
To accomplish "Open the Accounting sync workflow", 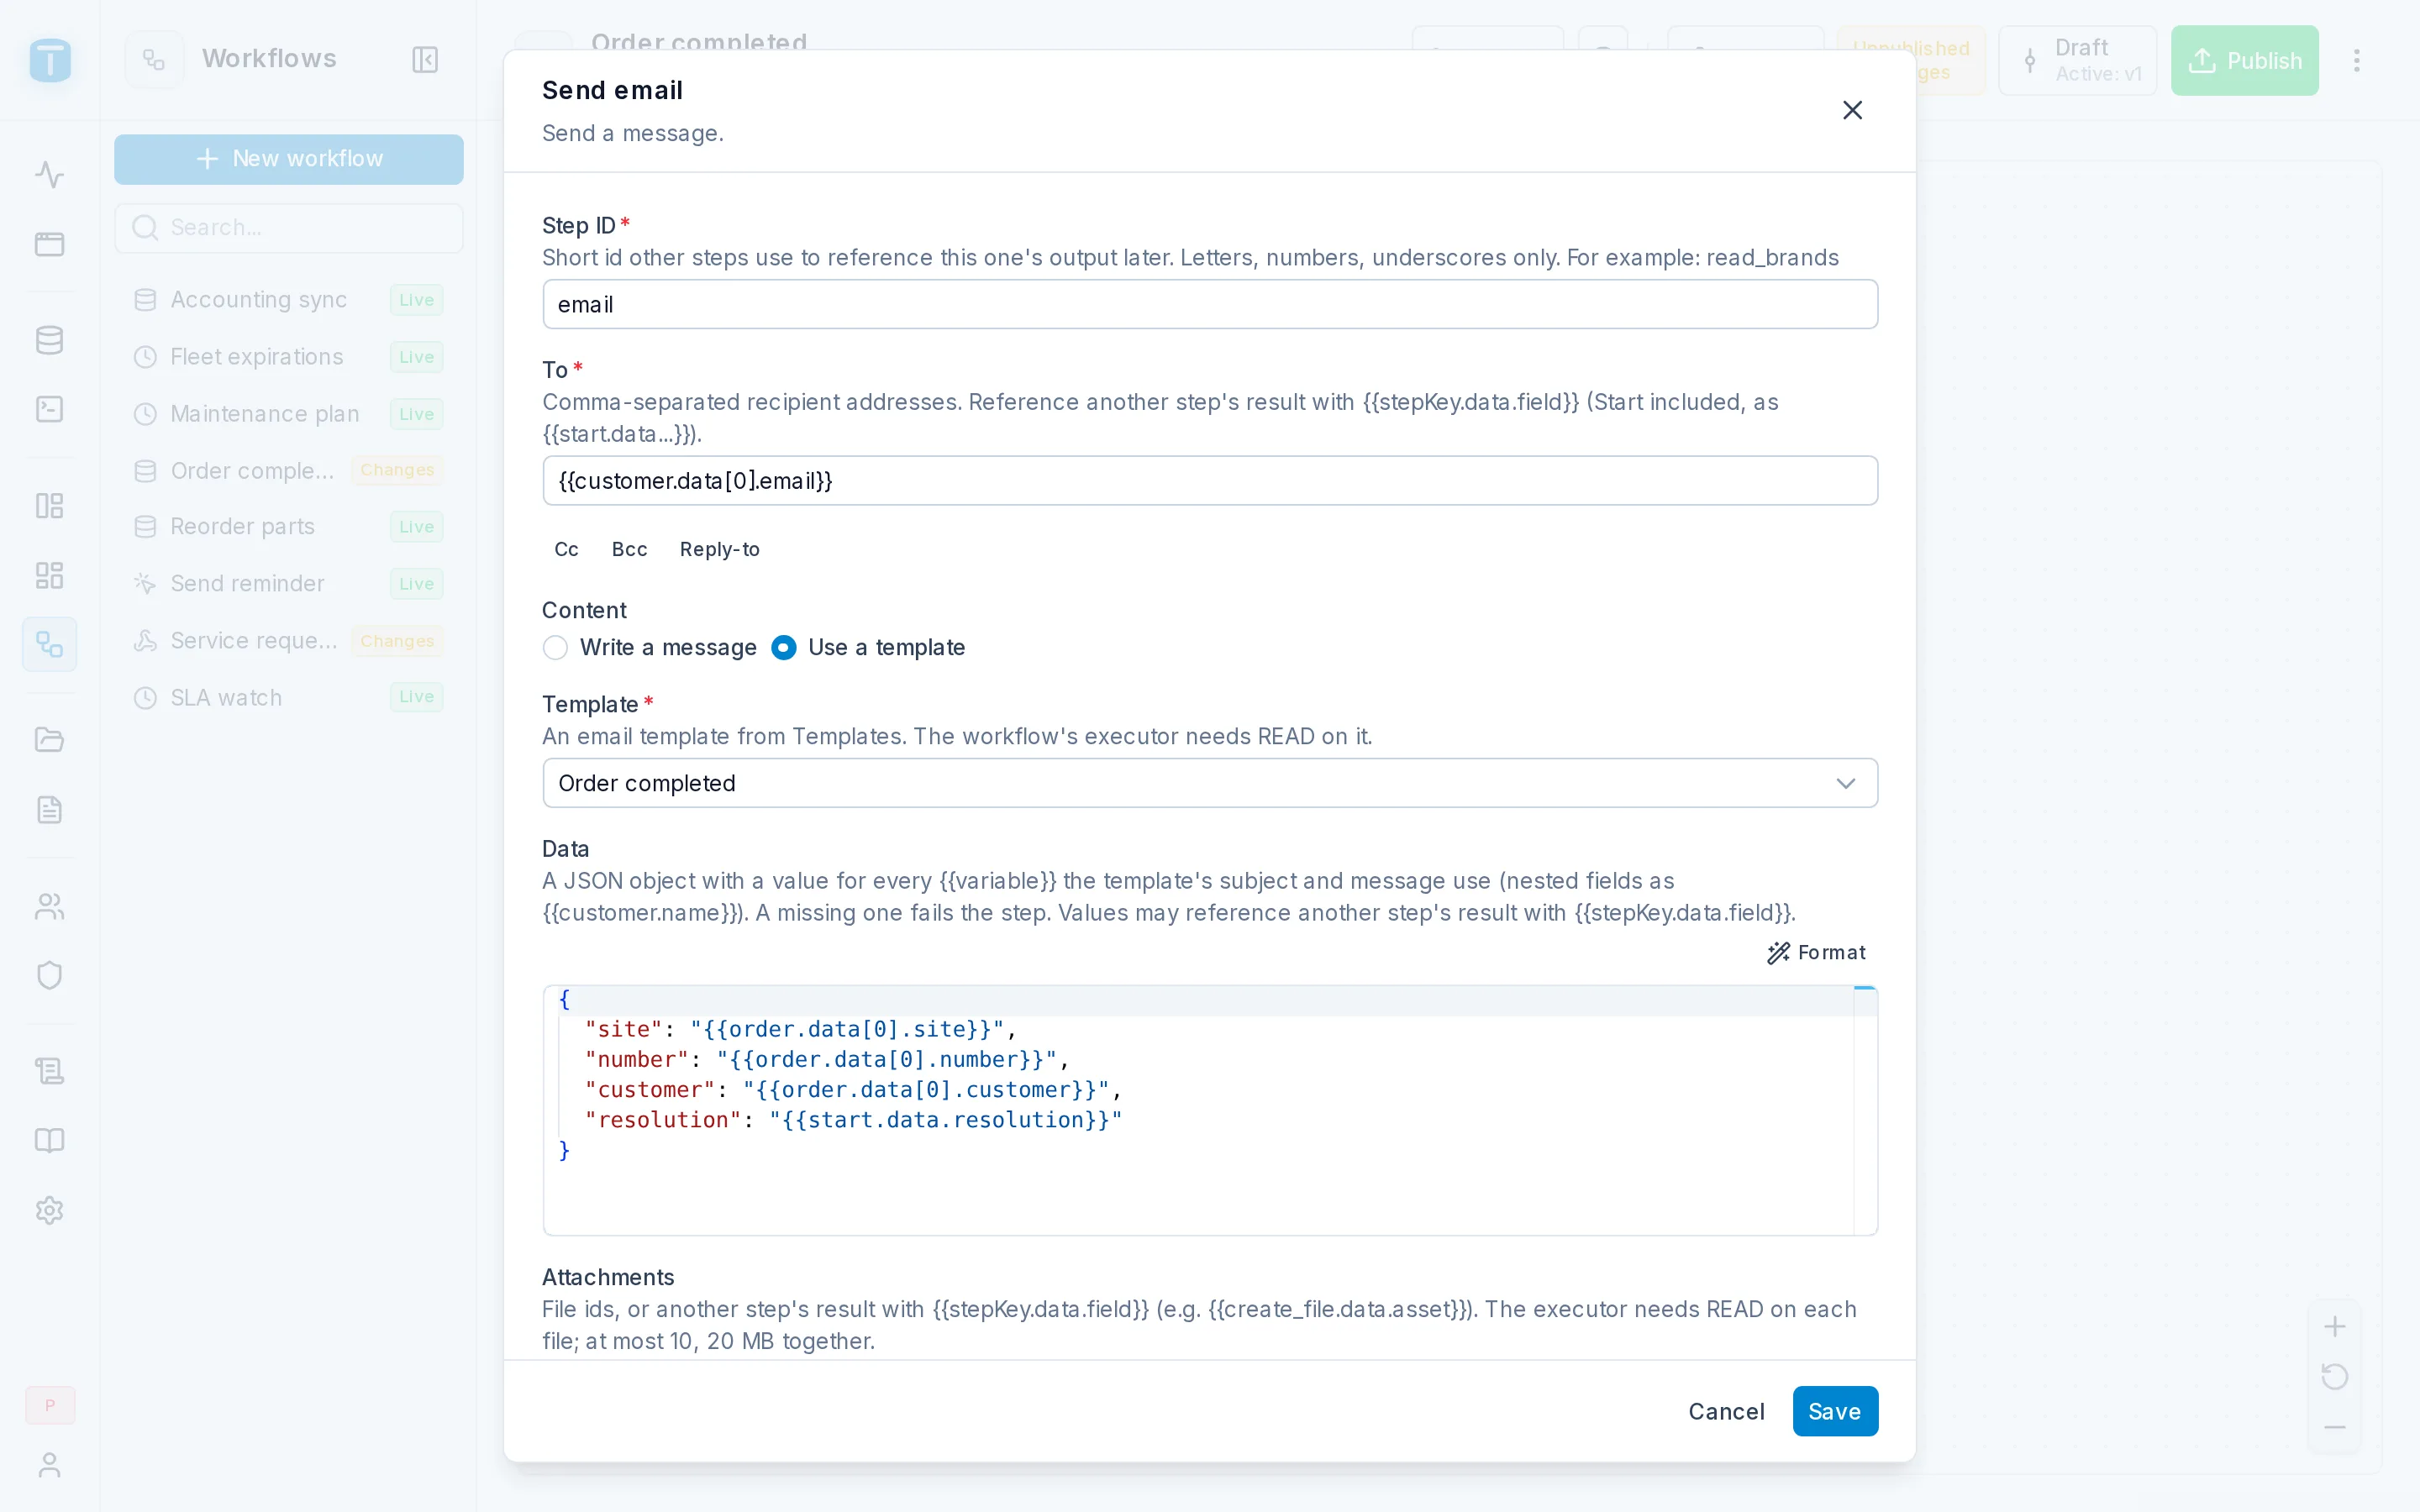I will tap(289, 300).
